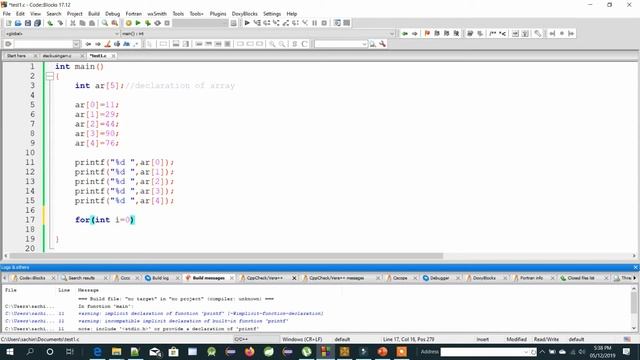This screenshot has height=360, width=640.
Task: Click the horizontal scrollbar of the editor
Action: pyautogui.click(x=227, y=256)
